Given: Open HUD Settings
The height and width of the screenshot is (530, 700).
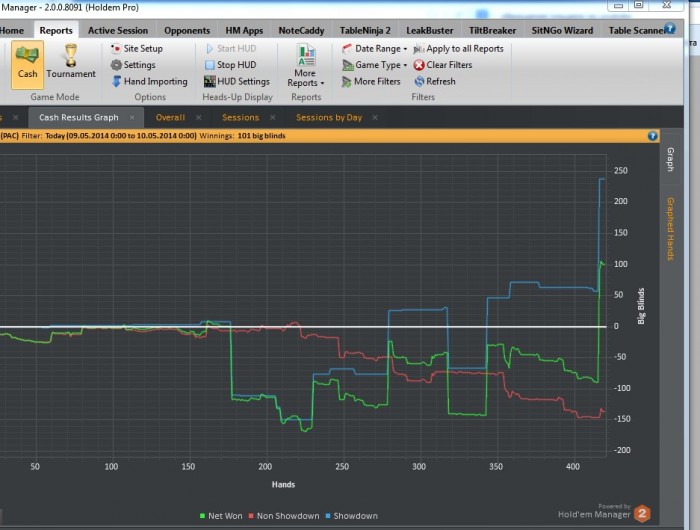Looking at the screenshot, I should click(x=237, y=81).
